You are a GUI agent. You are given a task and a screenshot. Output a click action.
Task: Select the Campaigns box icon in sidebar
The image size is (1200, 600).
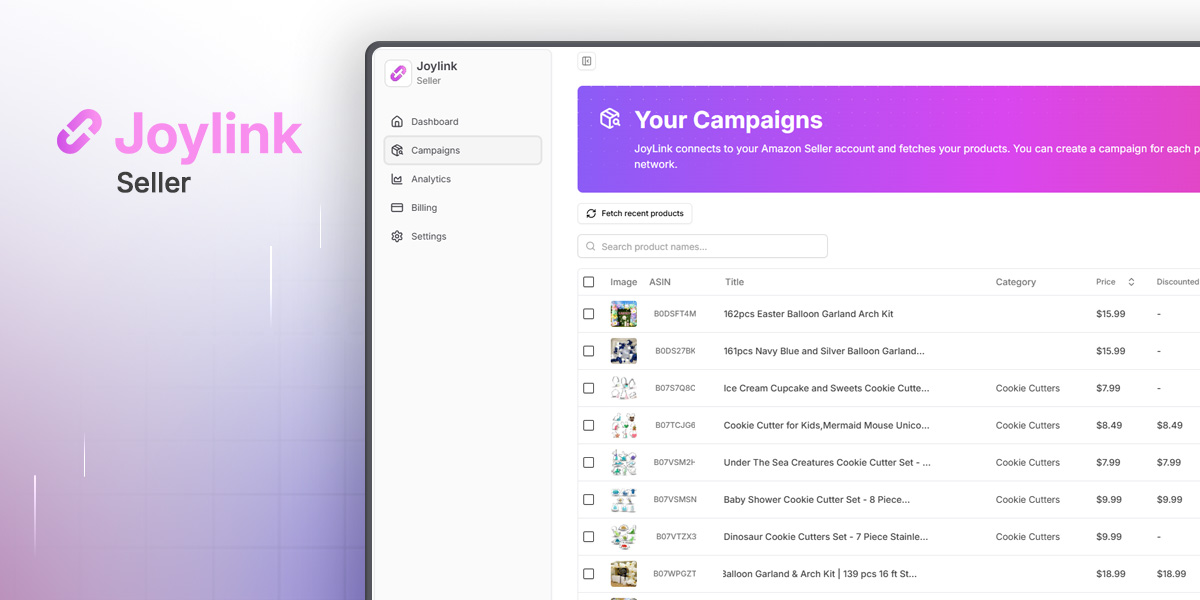pos(398,149)
